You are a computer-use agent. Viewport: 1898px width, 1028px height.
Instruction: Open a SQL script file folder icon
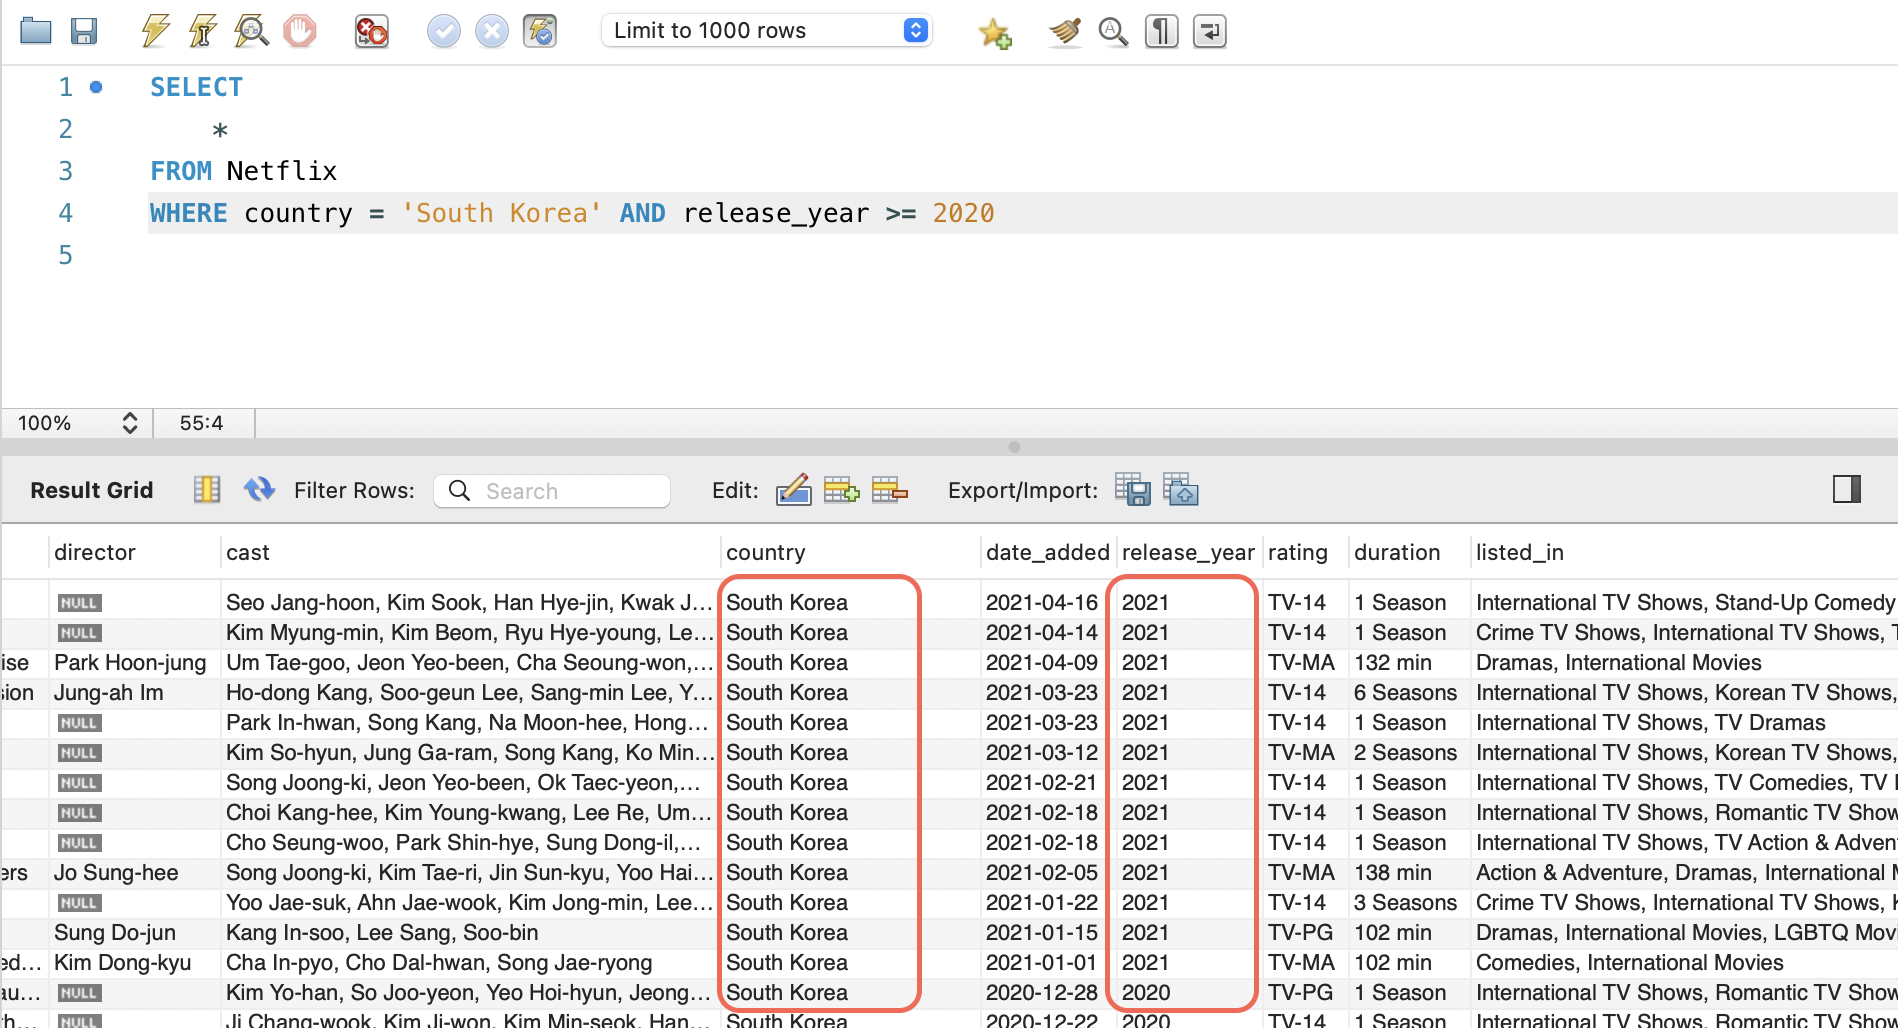(x=36, y=31)
